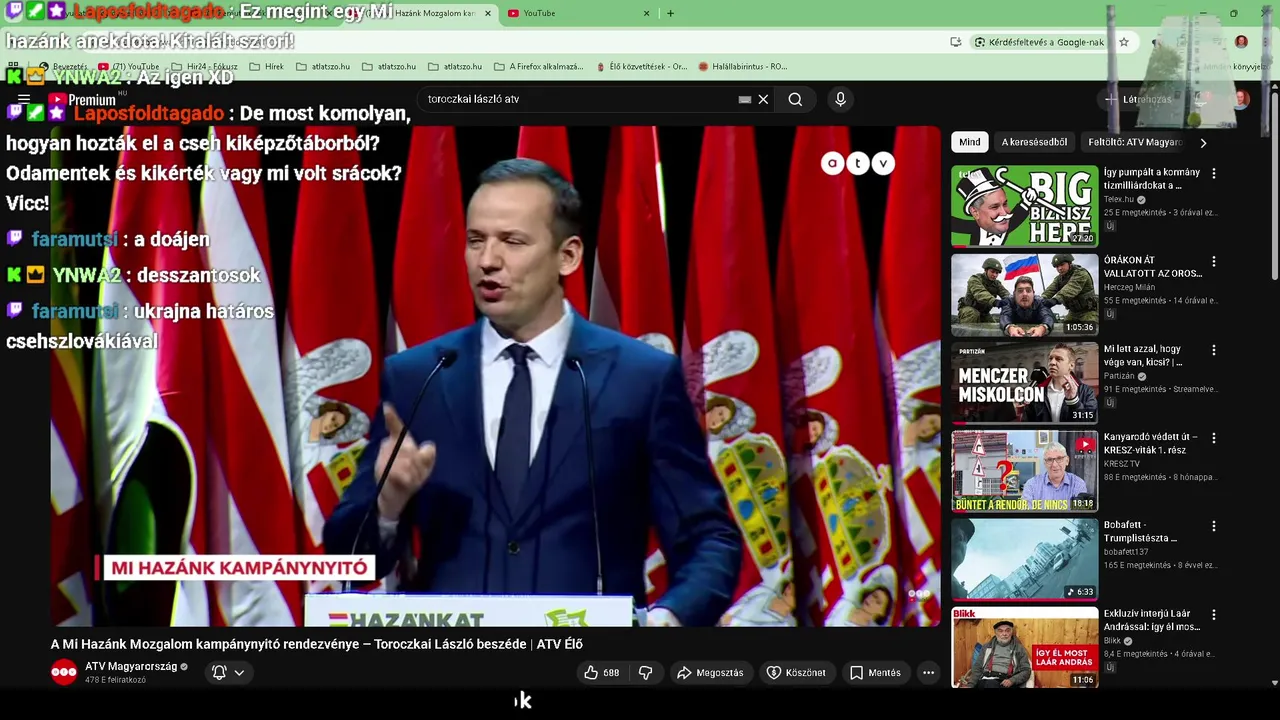Open a new browser tab with plus
The width and height of the screenshot is (1280, 720).
(x=670, y=13)
